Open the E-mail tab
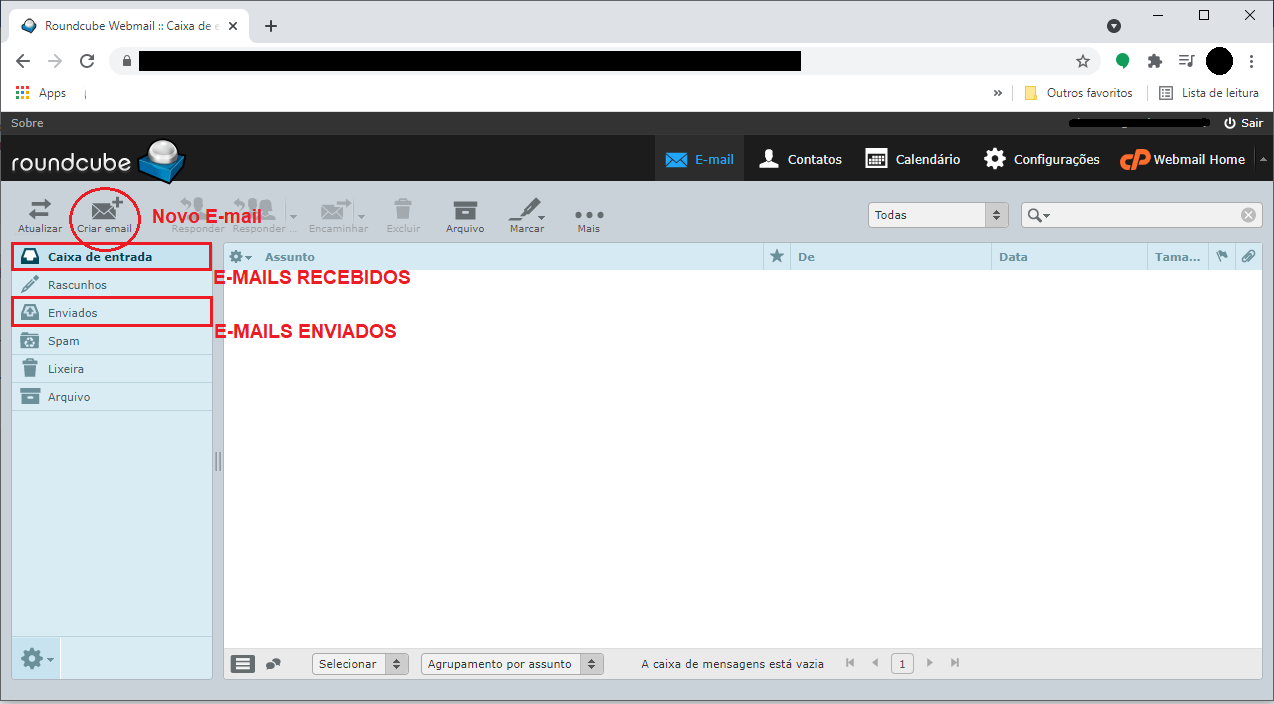1274x704 pixels. [699, 159]
